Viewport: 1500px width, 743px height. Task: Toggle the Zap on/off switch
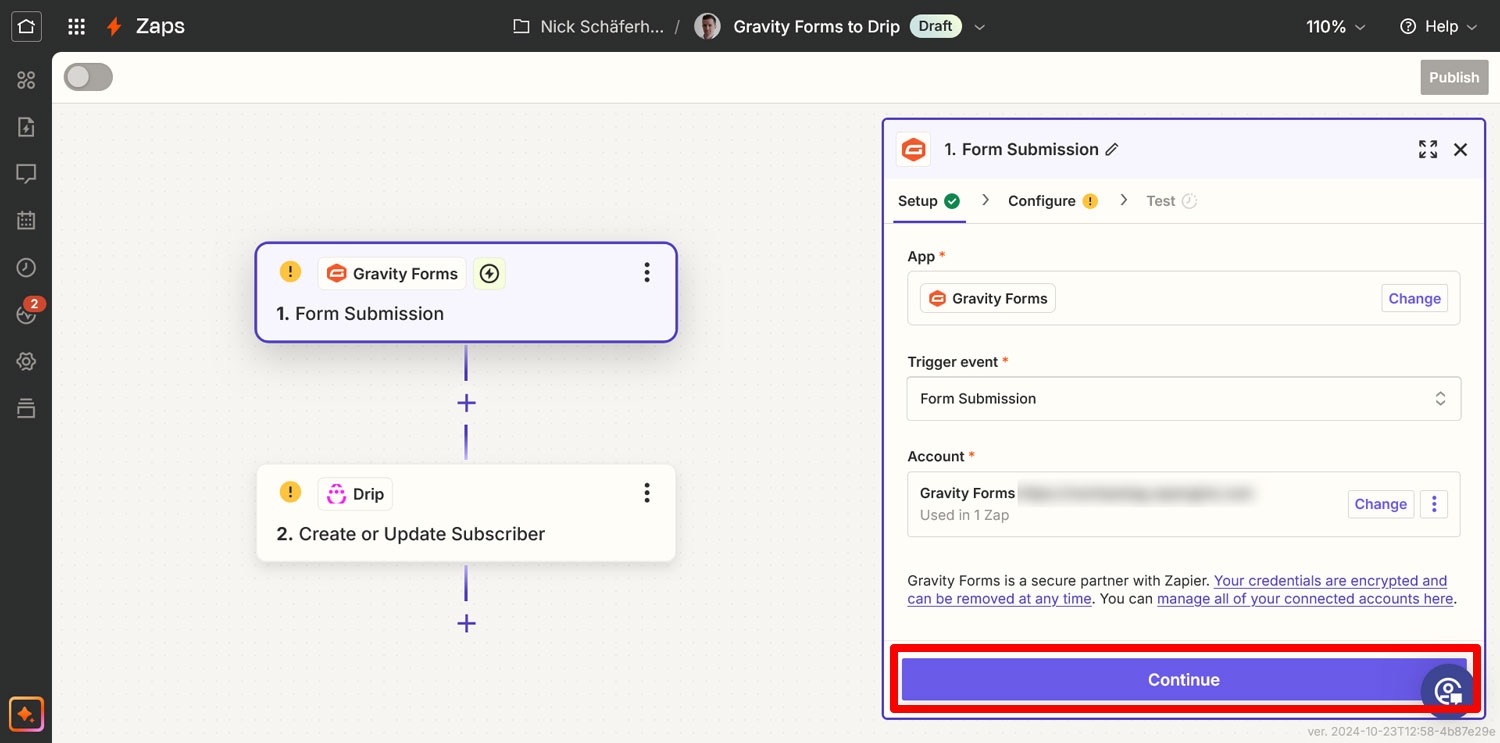pos(88,77)
